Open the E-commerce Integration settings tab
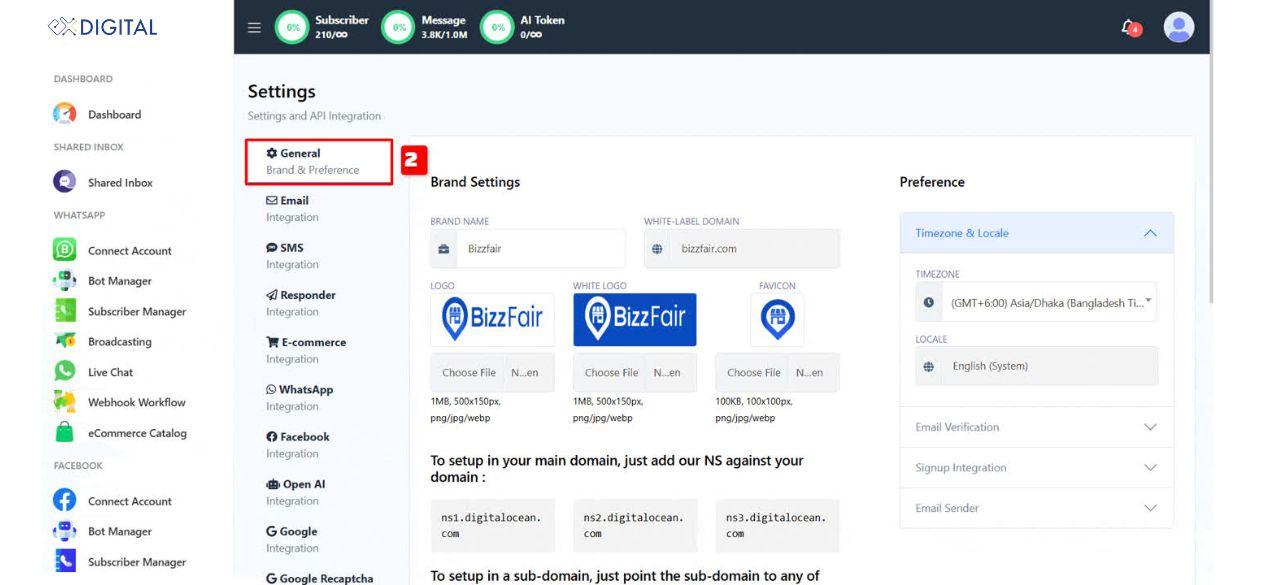 (x=305, y=350)
